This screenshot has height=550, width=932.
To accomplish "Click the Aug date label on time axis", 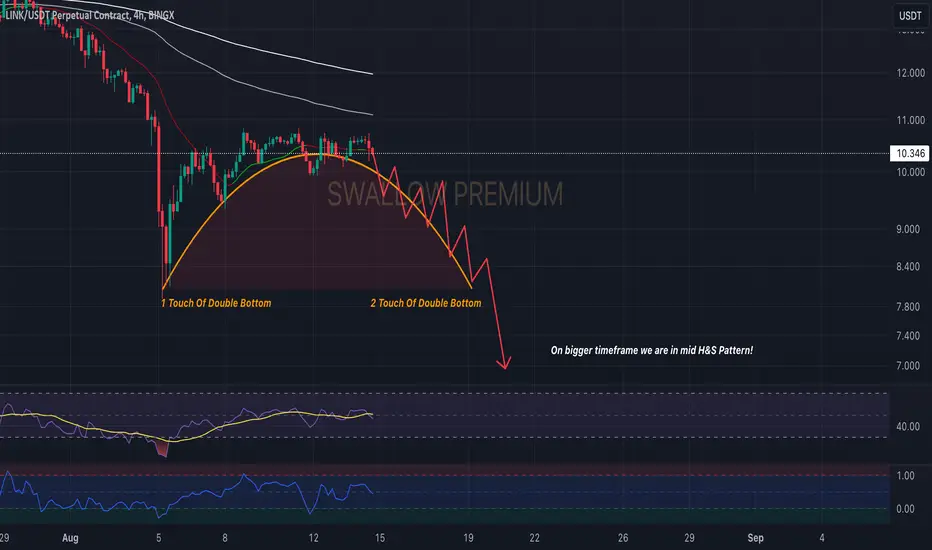I will [70, 538].
